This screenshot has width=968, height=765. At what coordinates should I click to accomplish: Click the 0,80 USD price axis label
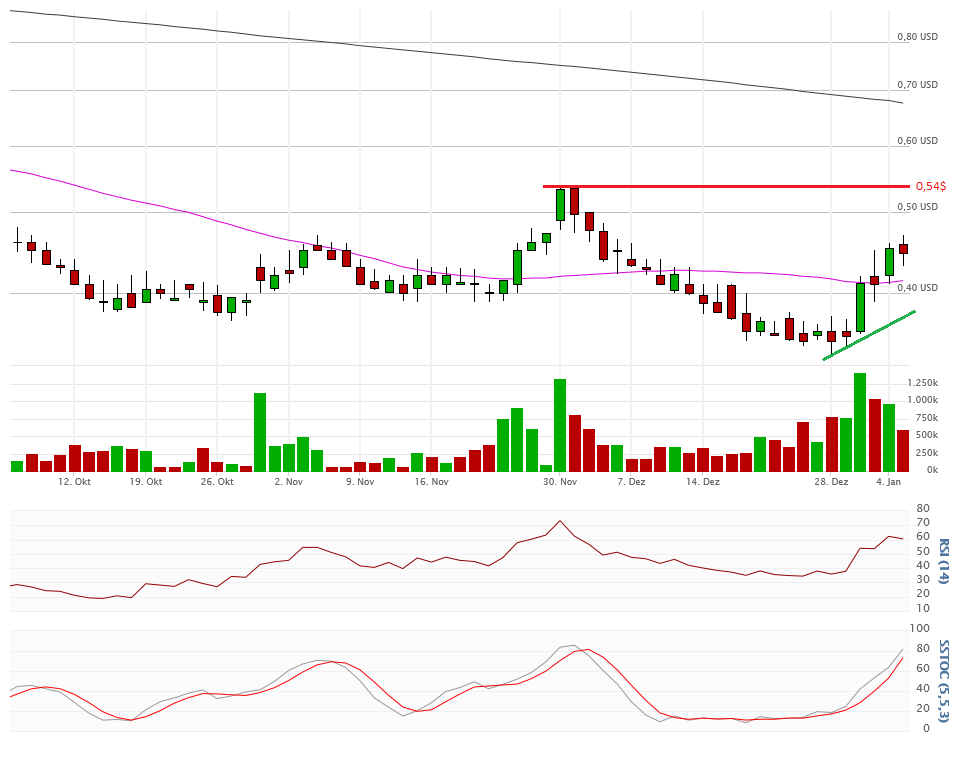point(917,37)
